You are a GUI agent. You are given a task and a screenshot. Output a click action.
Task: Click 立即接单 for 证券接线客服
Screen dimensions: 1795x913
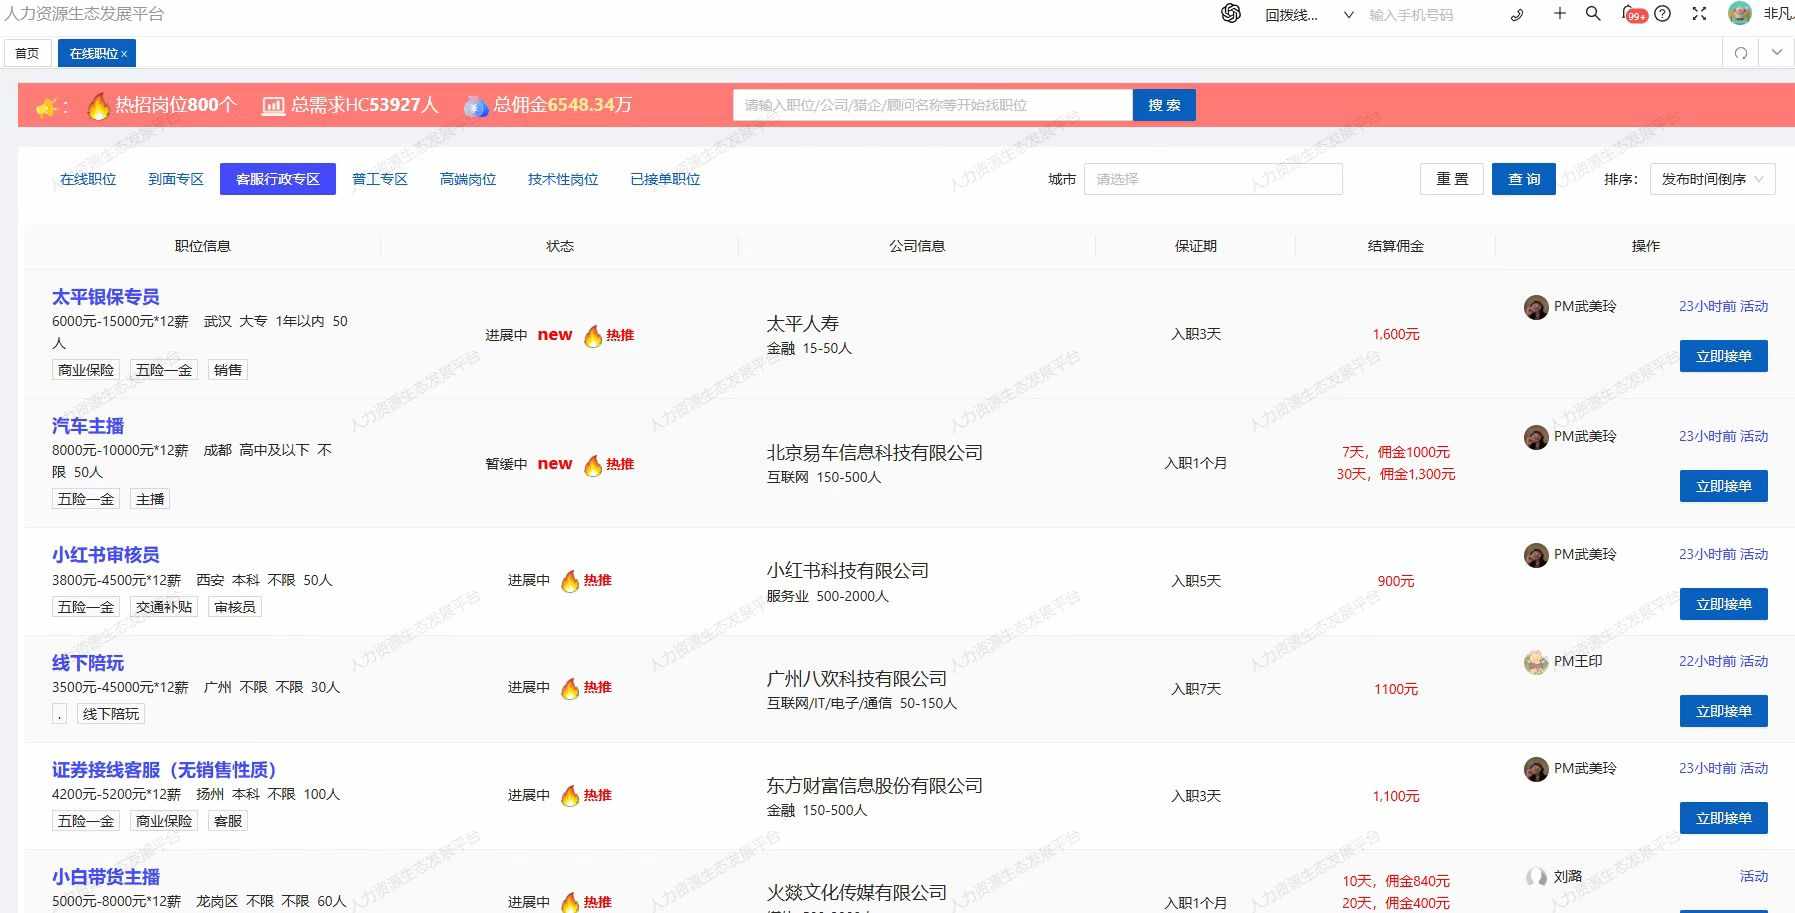click(x=1724, y=818)
